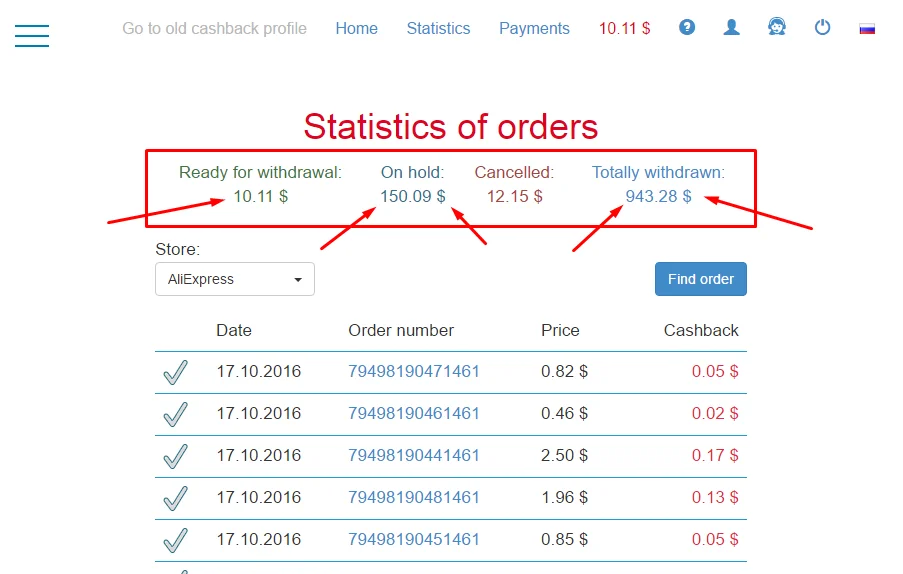Click the 150.09 $ on hold amount
The image size is (903, 574).
point(412,196)
